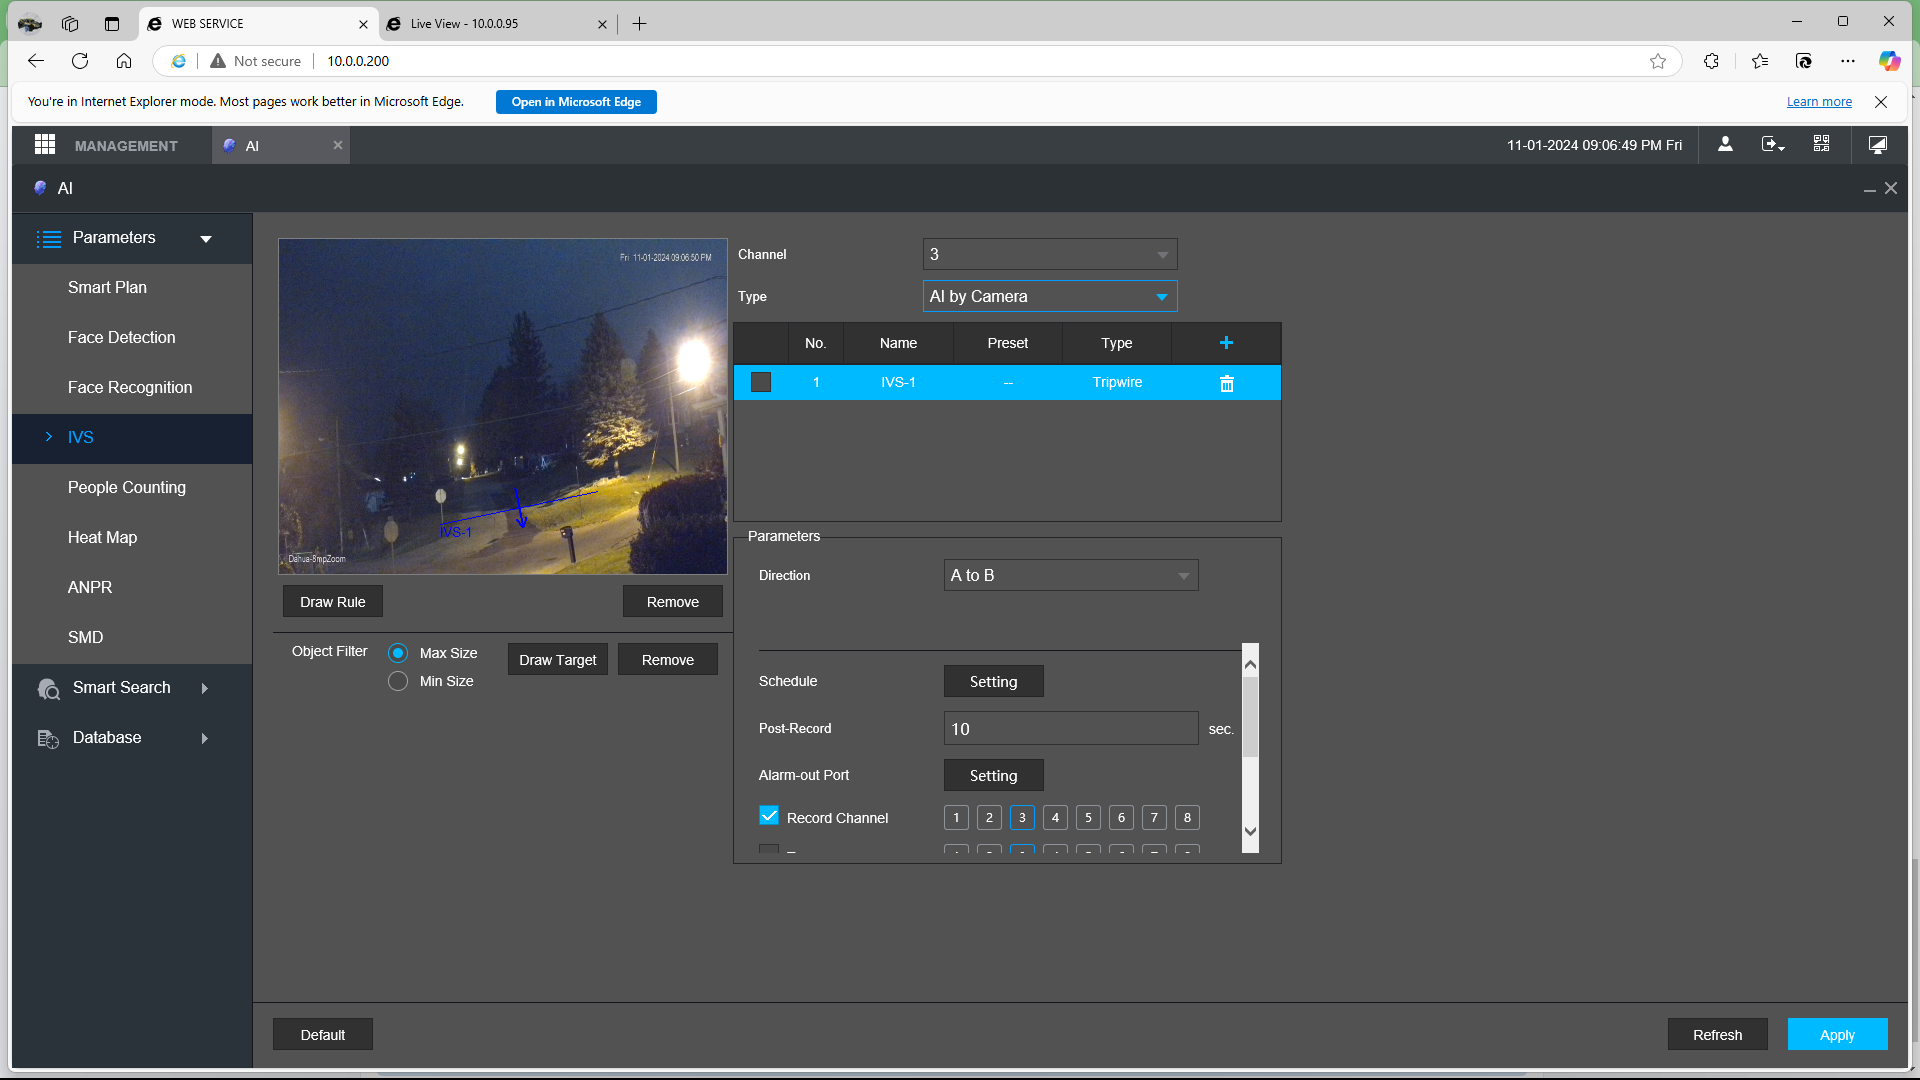The width and height of the screenshot is (1920, 1080).
Task: Open the AI by Camera type dropdown
Action: tap(1050, 296)
